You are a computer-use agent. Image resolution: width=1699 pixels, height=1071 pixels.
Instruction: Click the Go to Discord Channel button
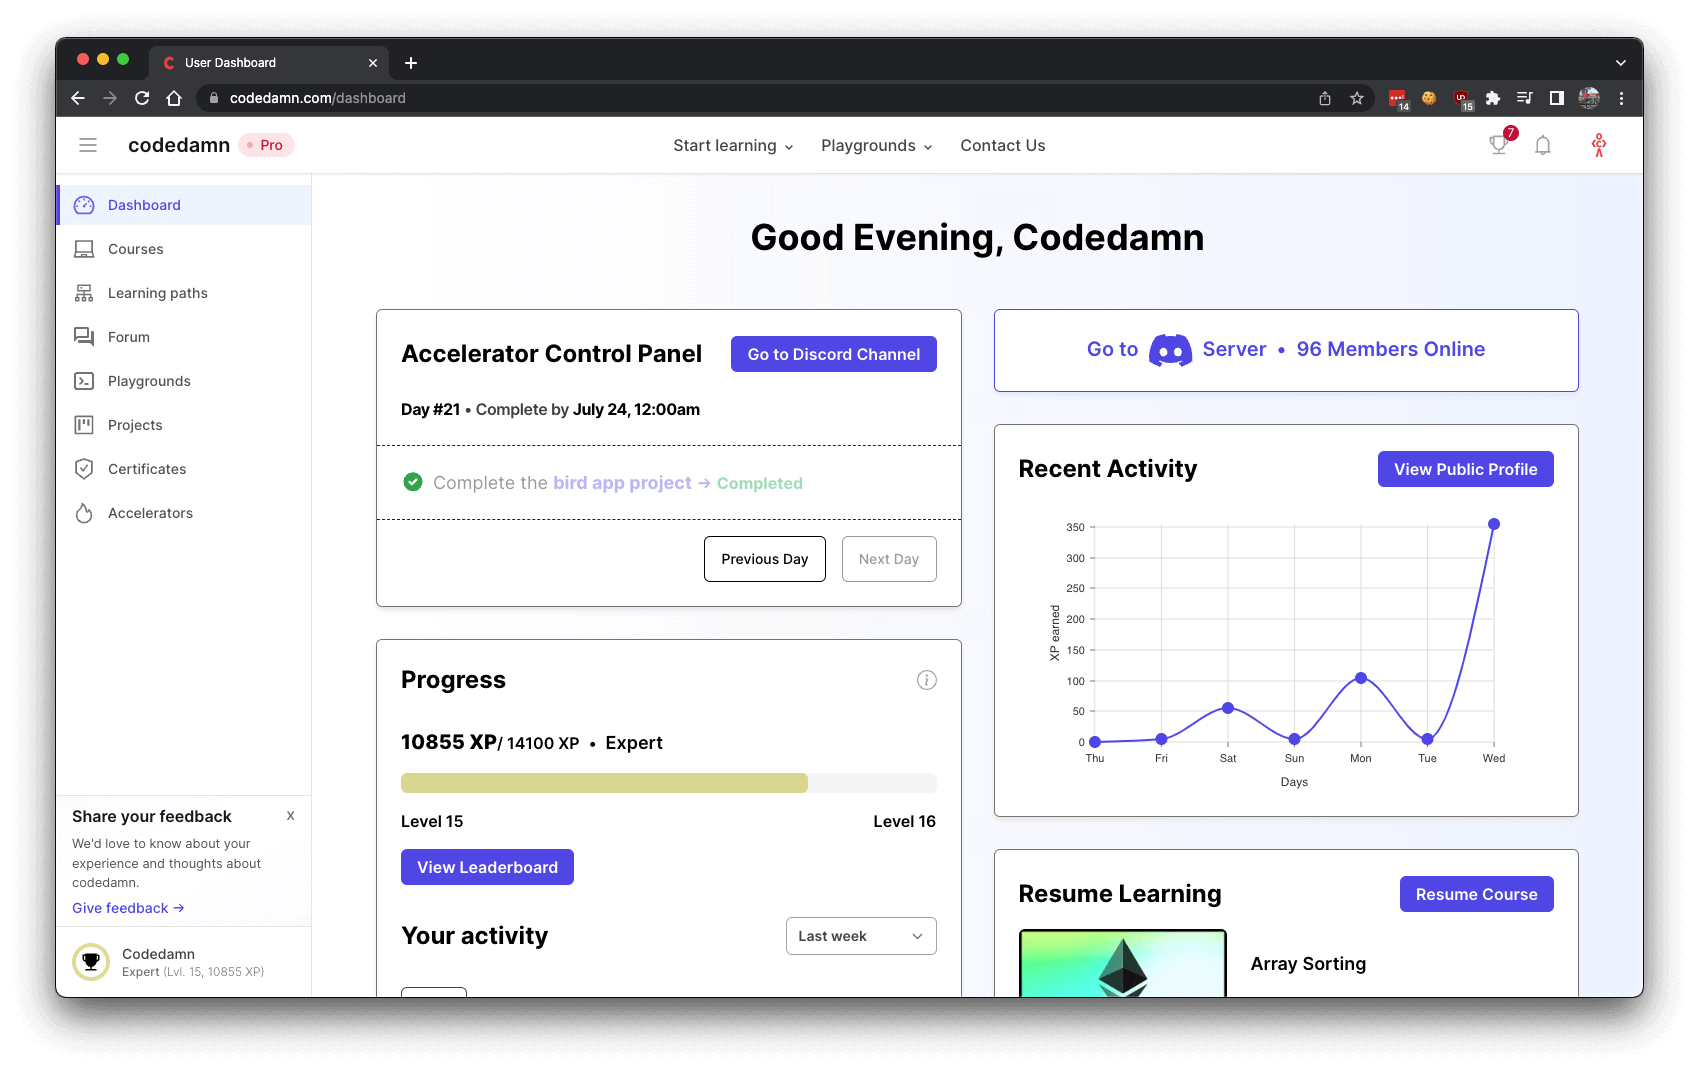[833, 354]
